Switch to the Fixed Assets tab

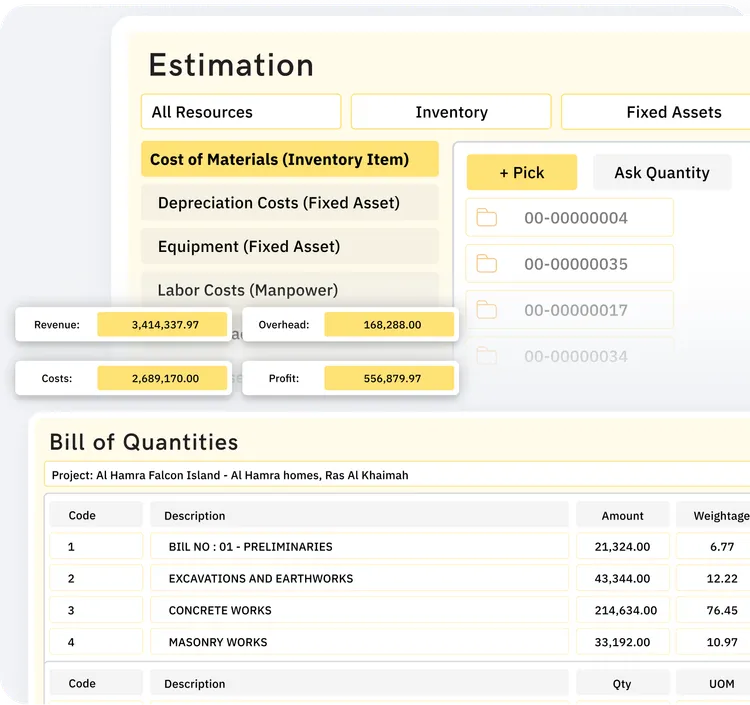[x=655, y=112]
